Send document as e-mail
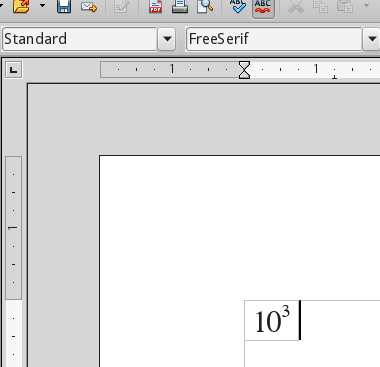 89,6
